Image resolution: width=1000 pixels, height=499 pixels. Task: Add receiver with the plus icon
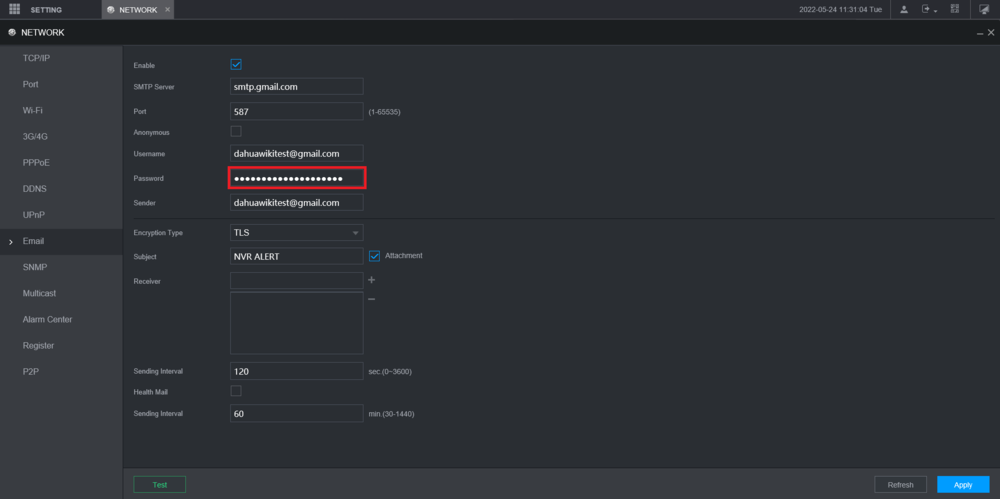[x=371, y=280]
